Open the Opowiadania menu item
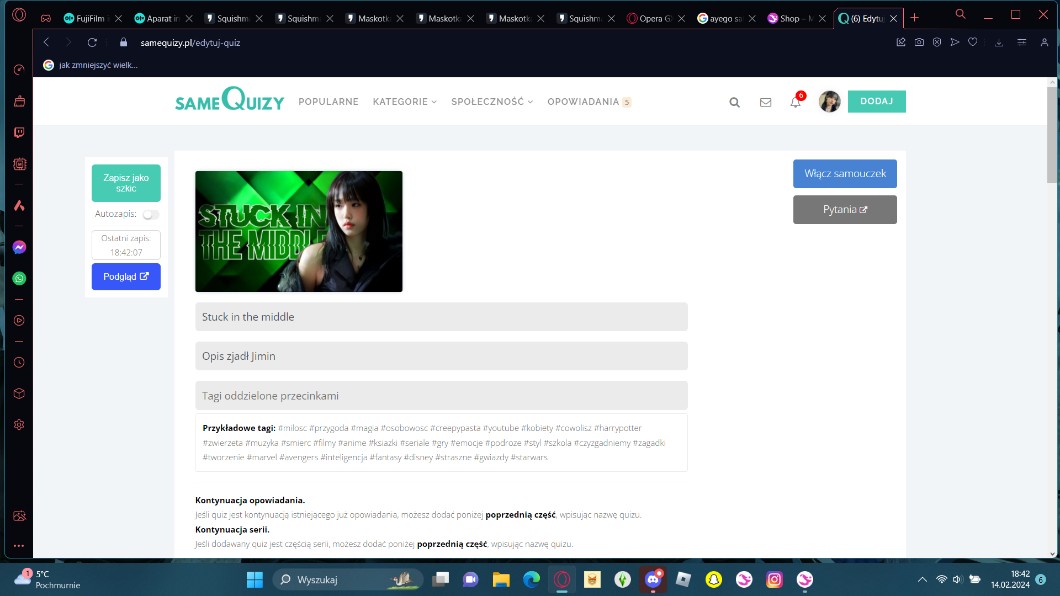This screenshot has width=1060, height=596. pos(588,102)
